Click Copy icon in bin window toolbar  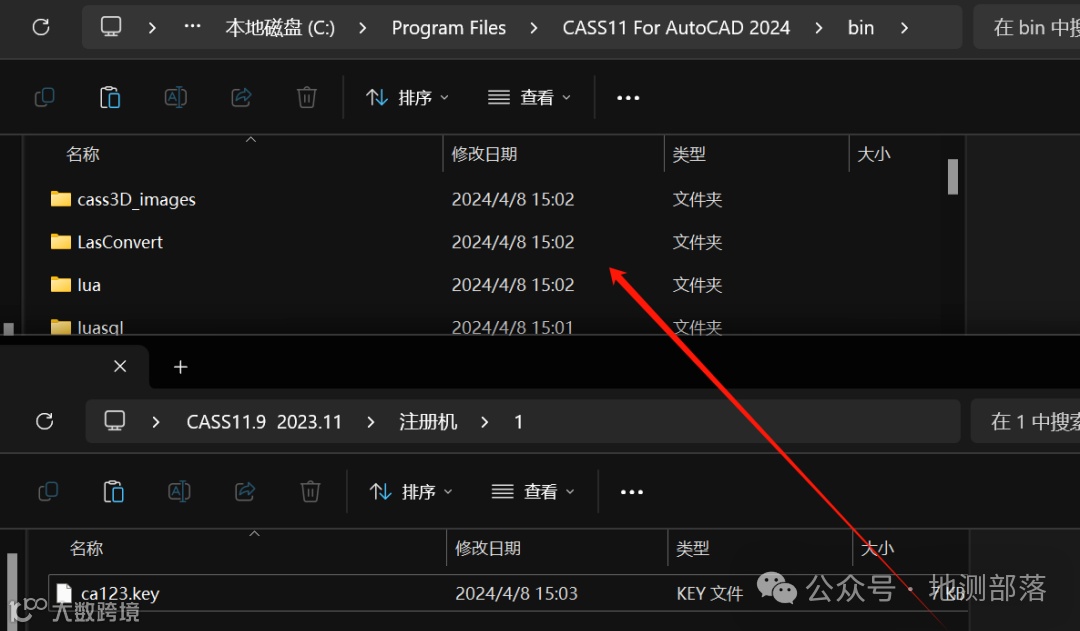tap(45, 97)
